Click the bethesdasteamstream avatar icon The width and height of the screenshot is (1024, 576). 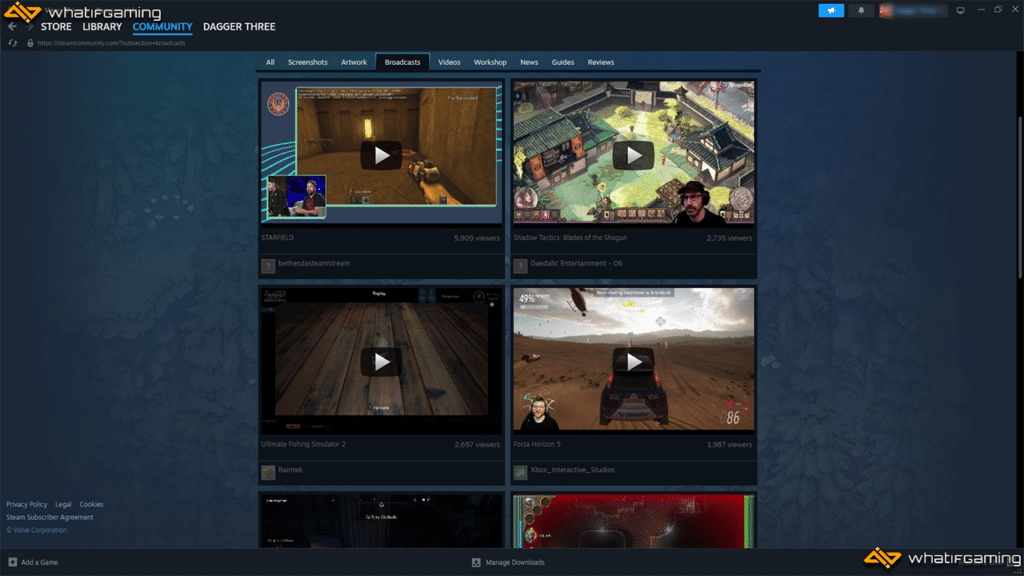tap(268, 266)
